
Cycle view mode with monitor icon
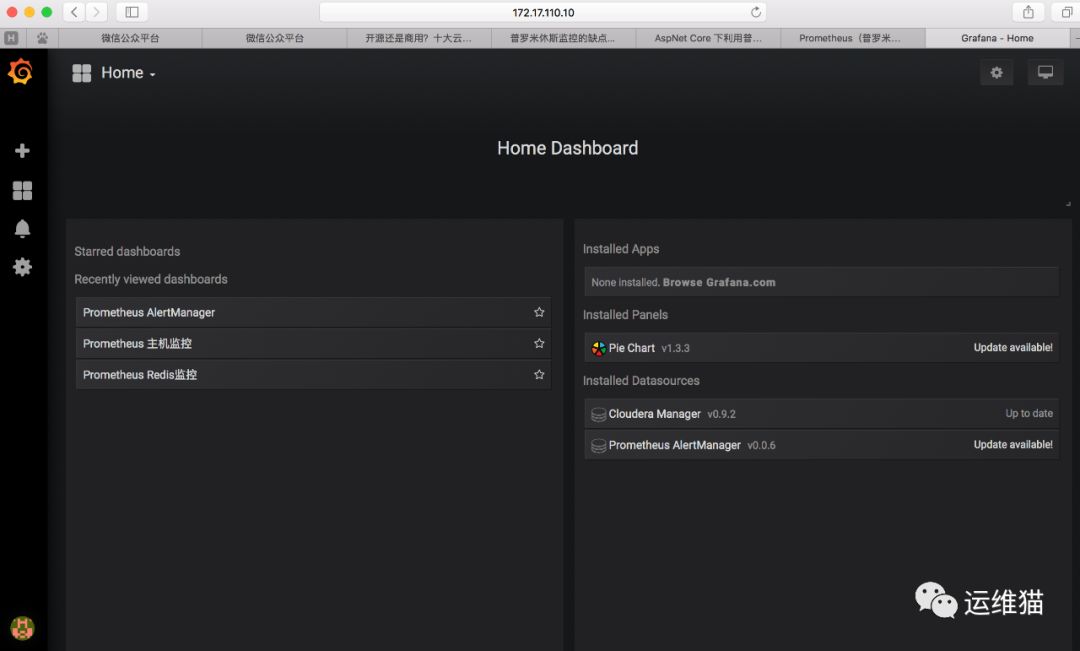[1045, 73]
